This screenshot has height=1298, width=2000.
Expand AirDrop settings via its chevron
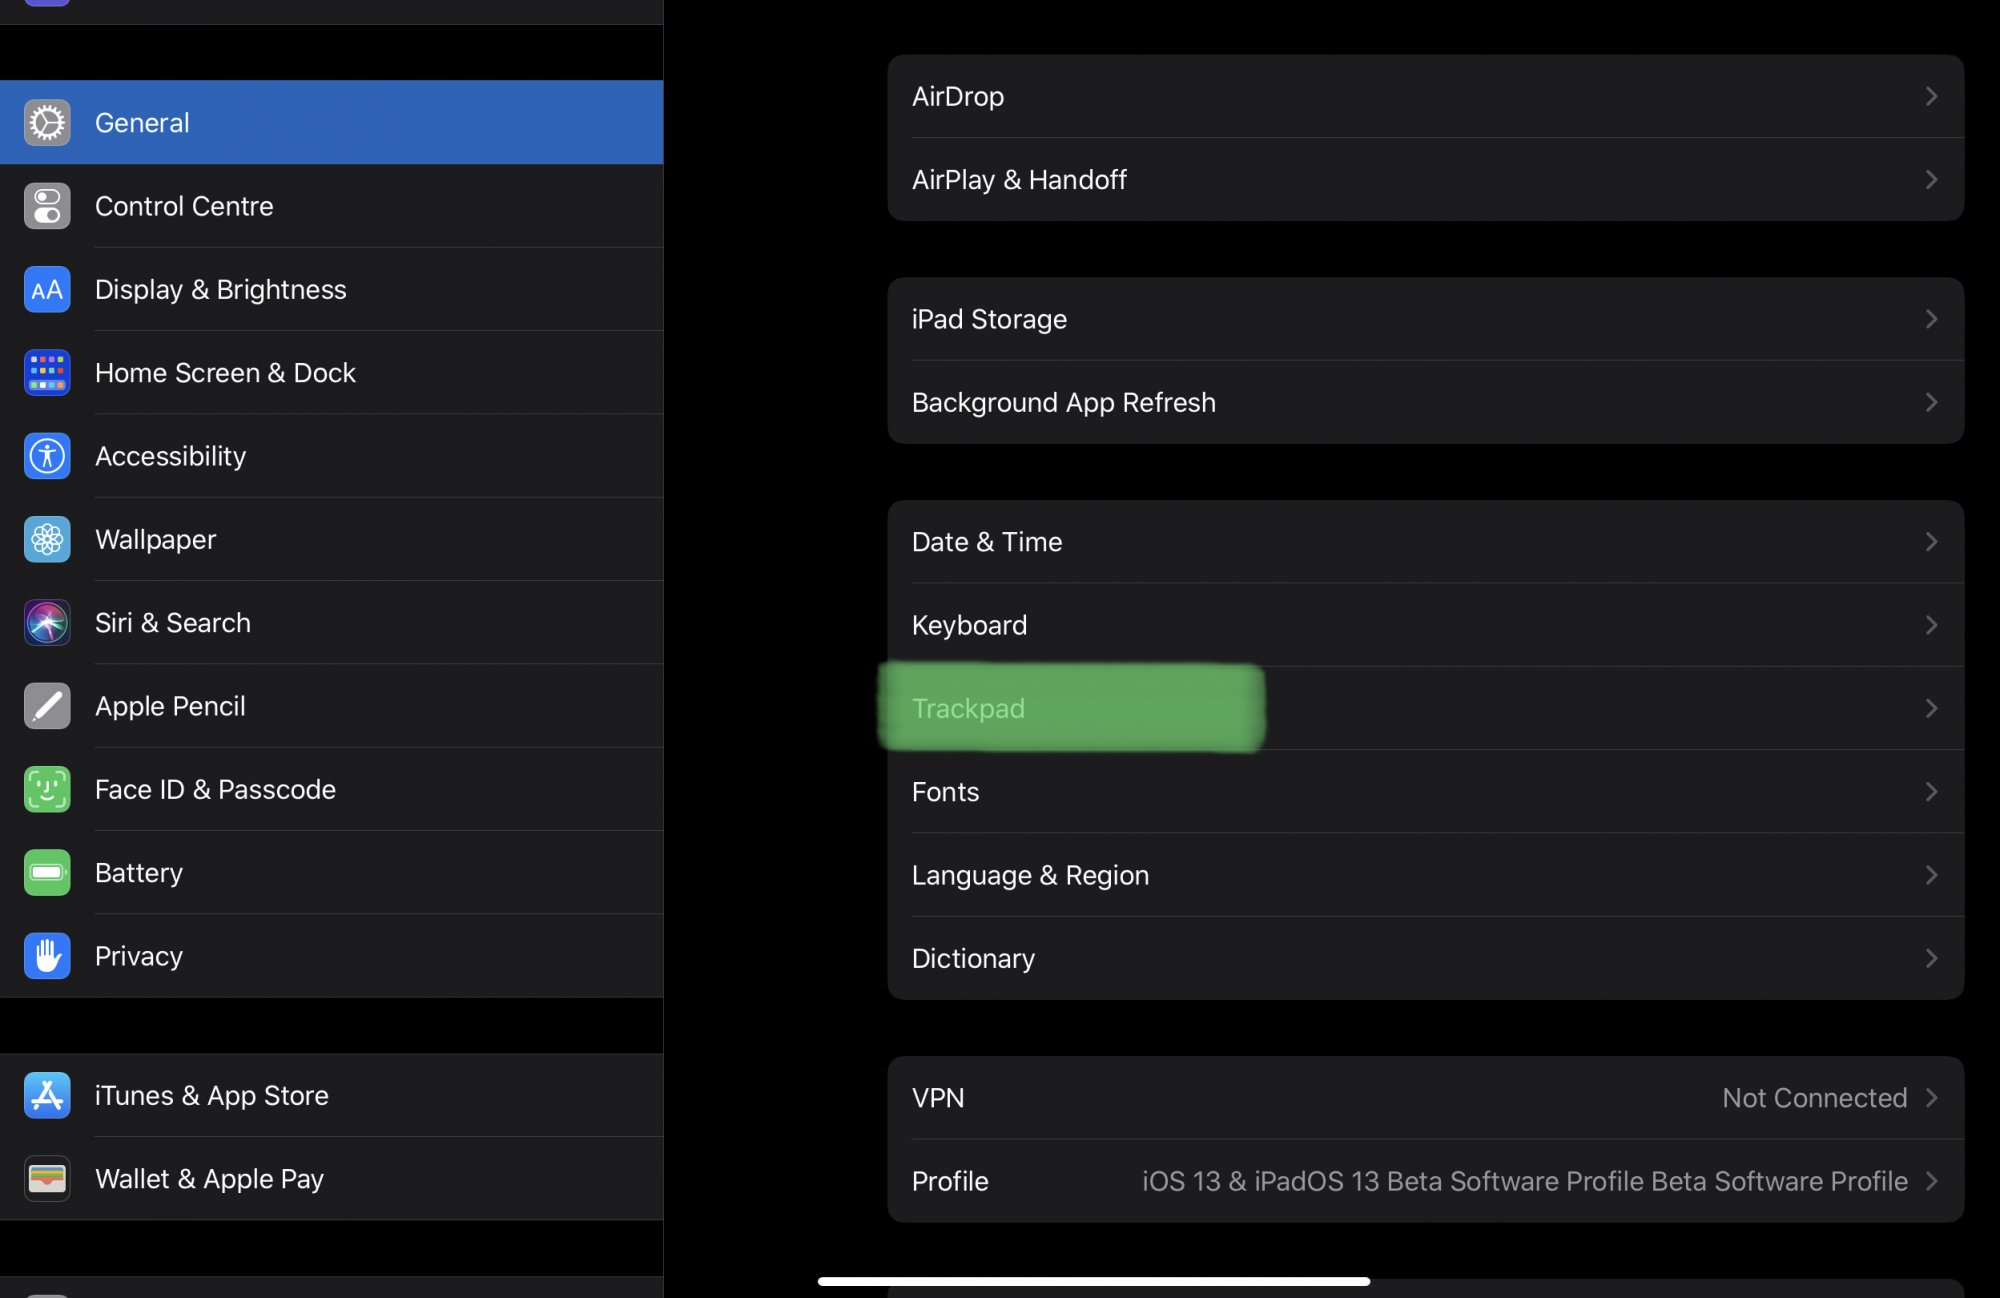tap(1931, 97)
